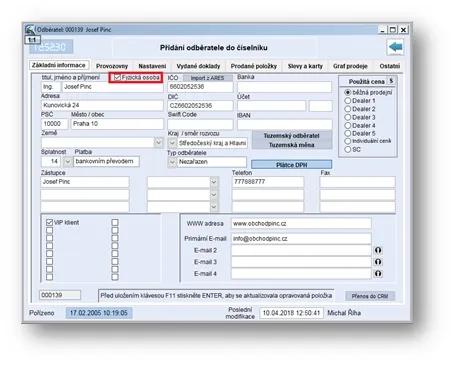This screenshot has height=366, width=455.
Task: Click the name field Josef Pinc
Action: [x=113, y=87]
